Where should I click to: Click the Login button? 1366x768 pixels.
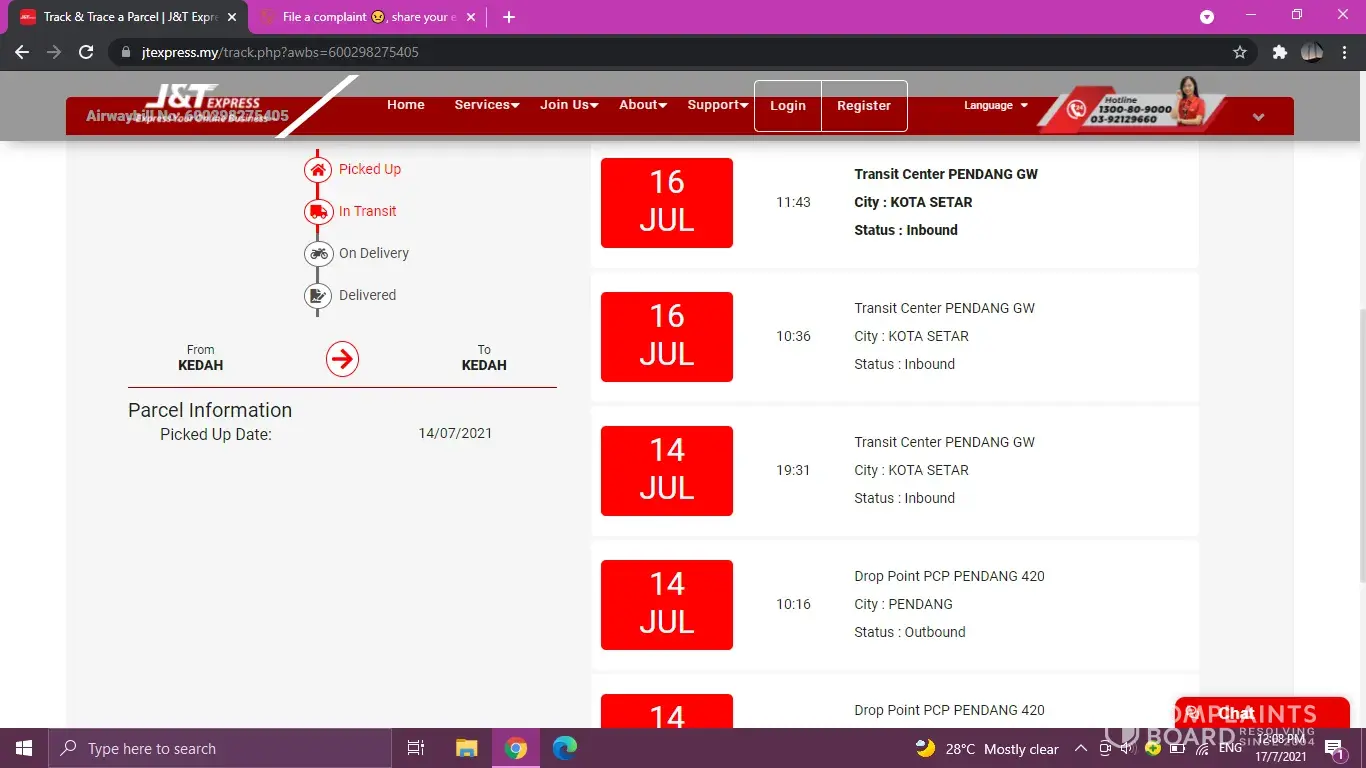click(x=788, y=106)
